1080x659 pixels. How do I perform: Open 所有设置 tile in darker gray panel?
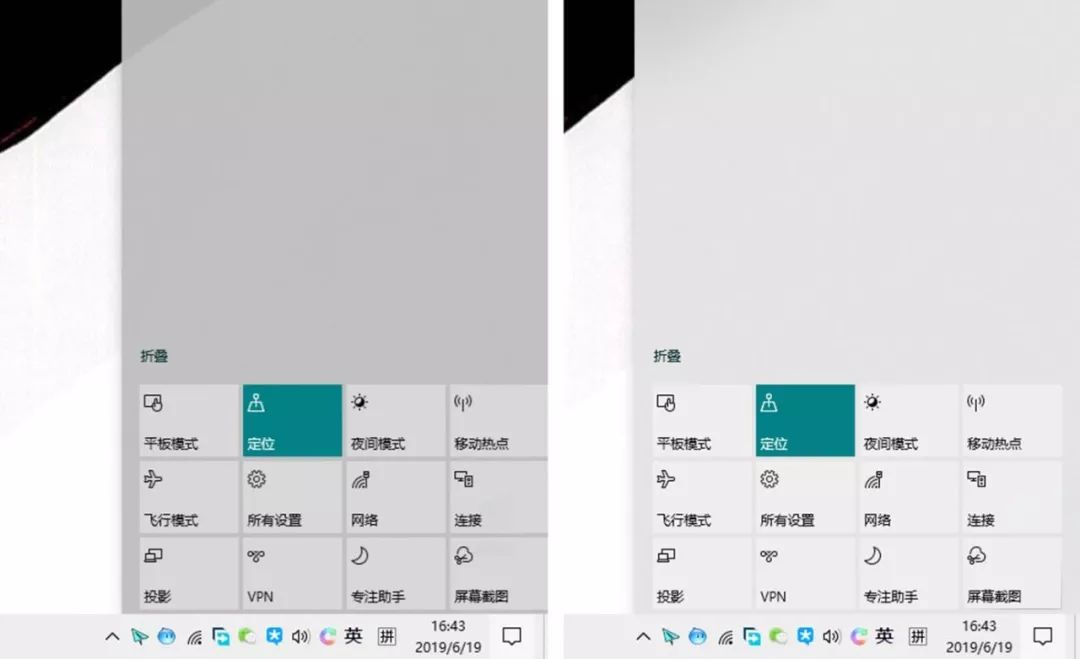[292, 497]
